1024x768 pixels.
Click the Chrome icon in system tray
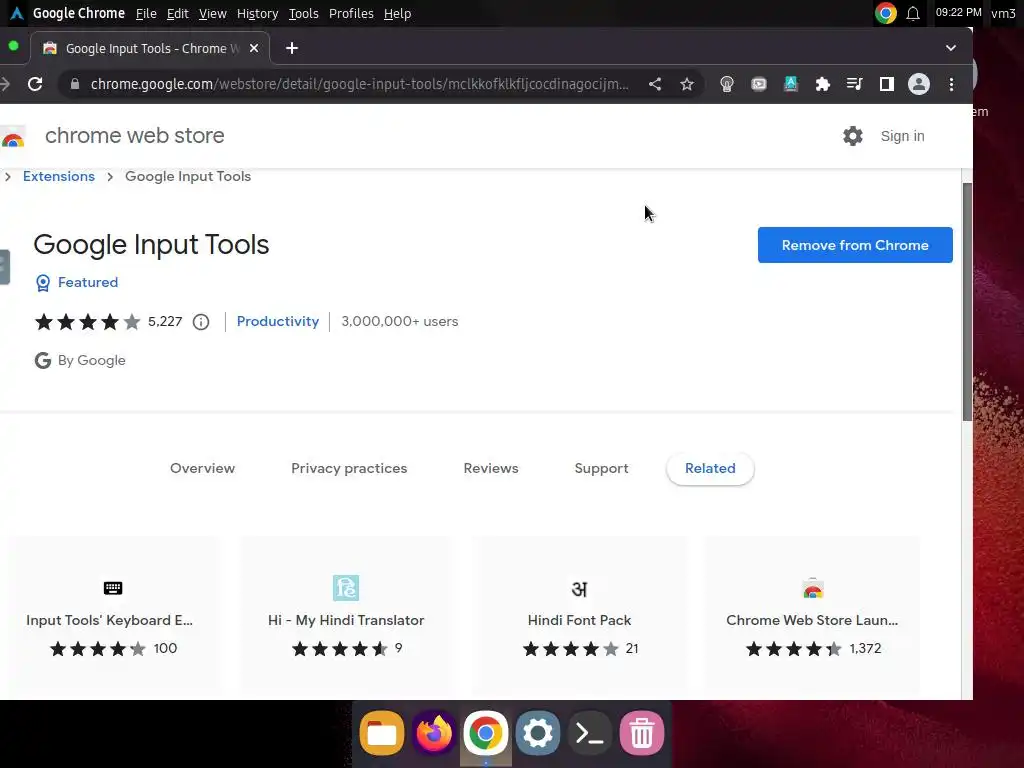tap(886, 13)
